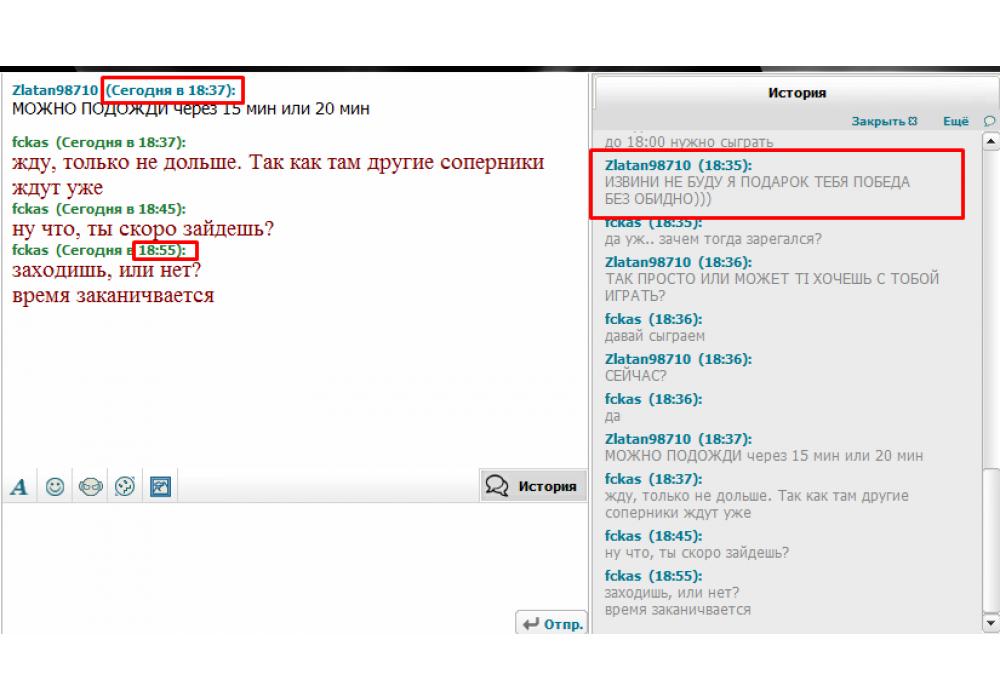Open the smiley emoticon picker

56,486
